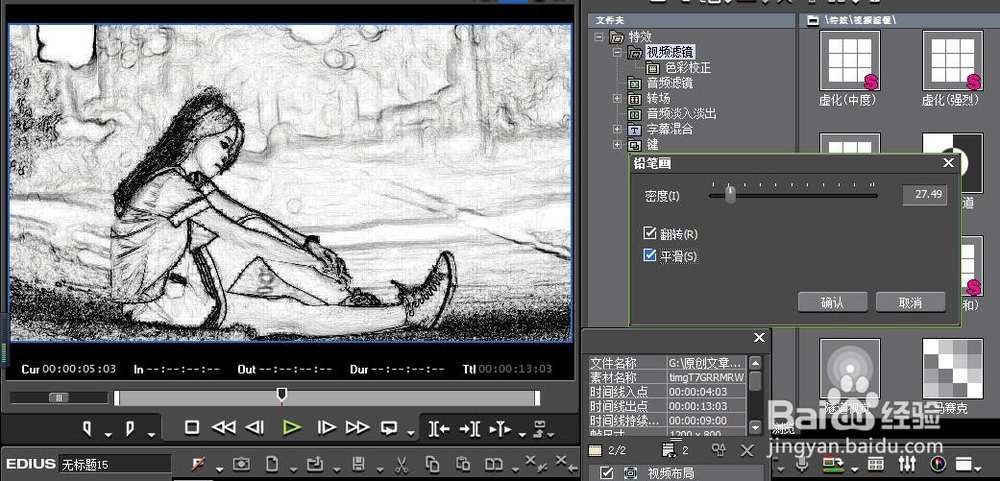
Task: Click the Set In point icon
Action: click(x=87, y=428)
